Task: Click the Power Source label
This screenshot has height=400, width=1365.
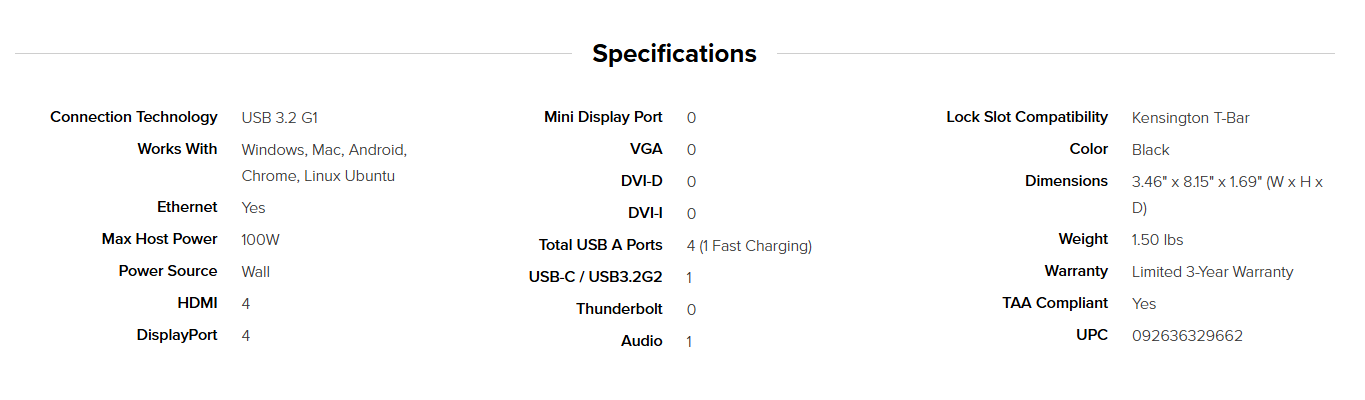Action: (167, 271)
